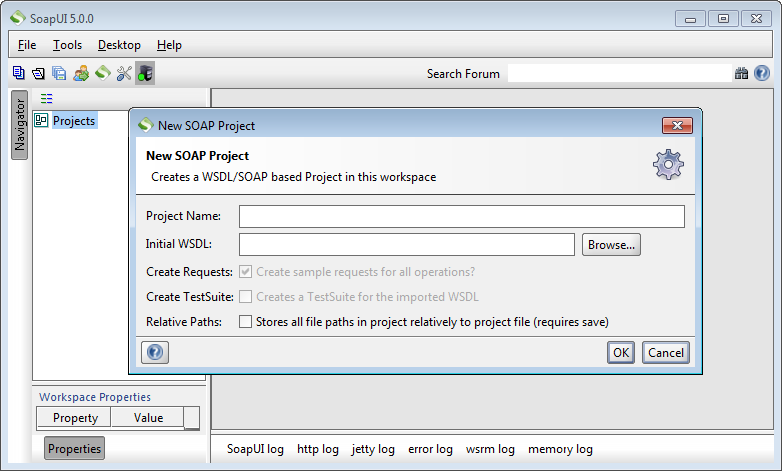
Task: Click the Initial WSDL input field
Action: [407, 244]
